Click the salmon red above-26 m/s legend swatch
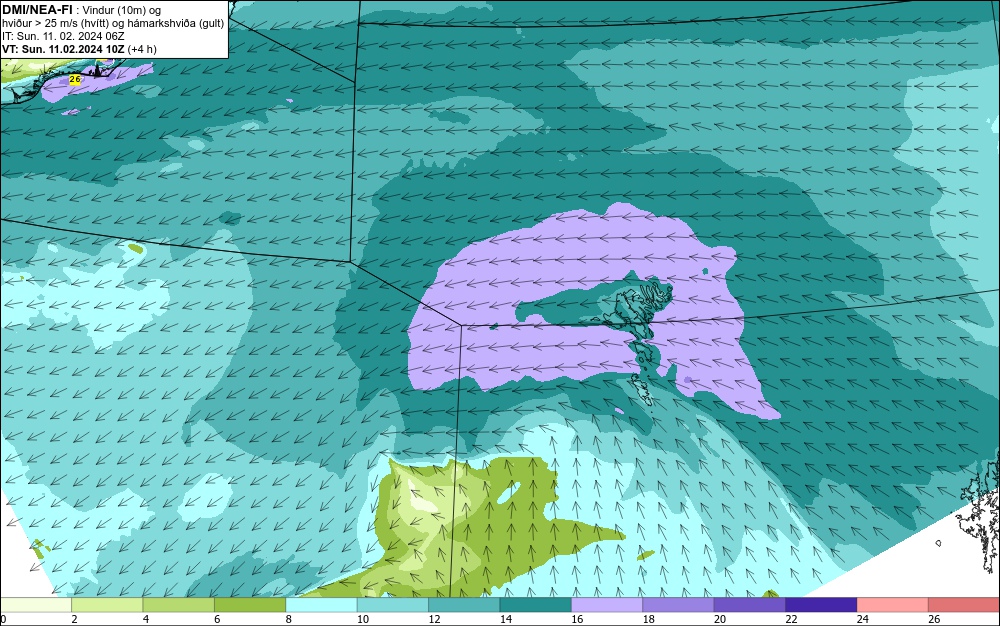This screenshot has height=626, width=1000. tap(964, 605)
